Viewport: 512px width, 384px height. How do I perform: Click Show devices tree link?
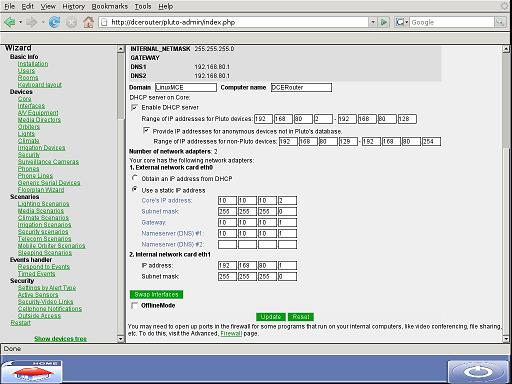60,339
